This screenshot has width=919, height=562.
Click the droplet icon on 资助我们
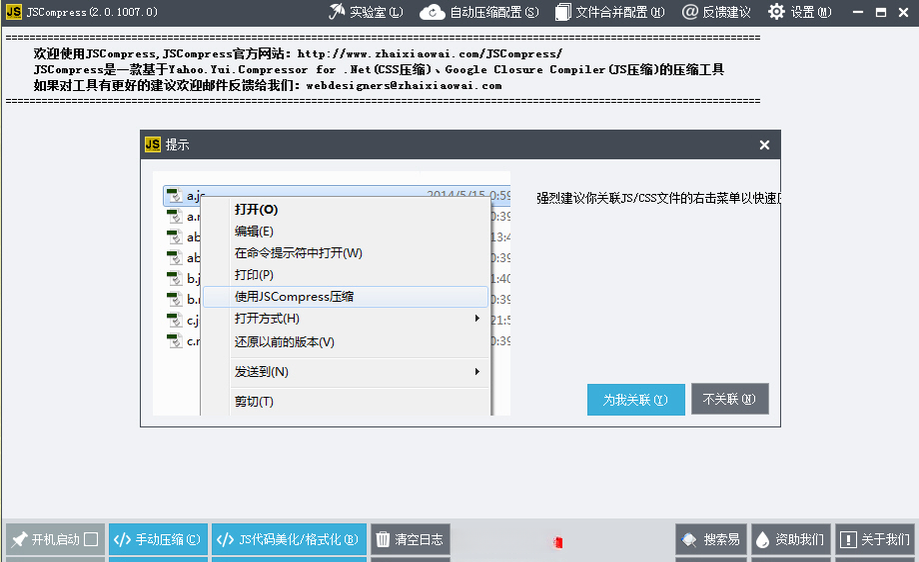click(763, 540)
